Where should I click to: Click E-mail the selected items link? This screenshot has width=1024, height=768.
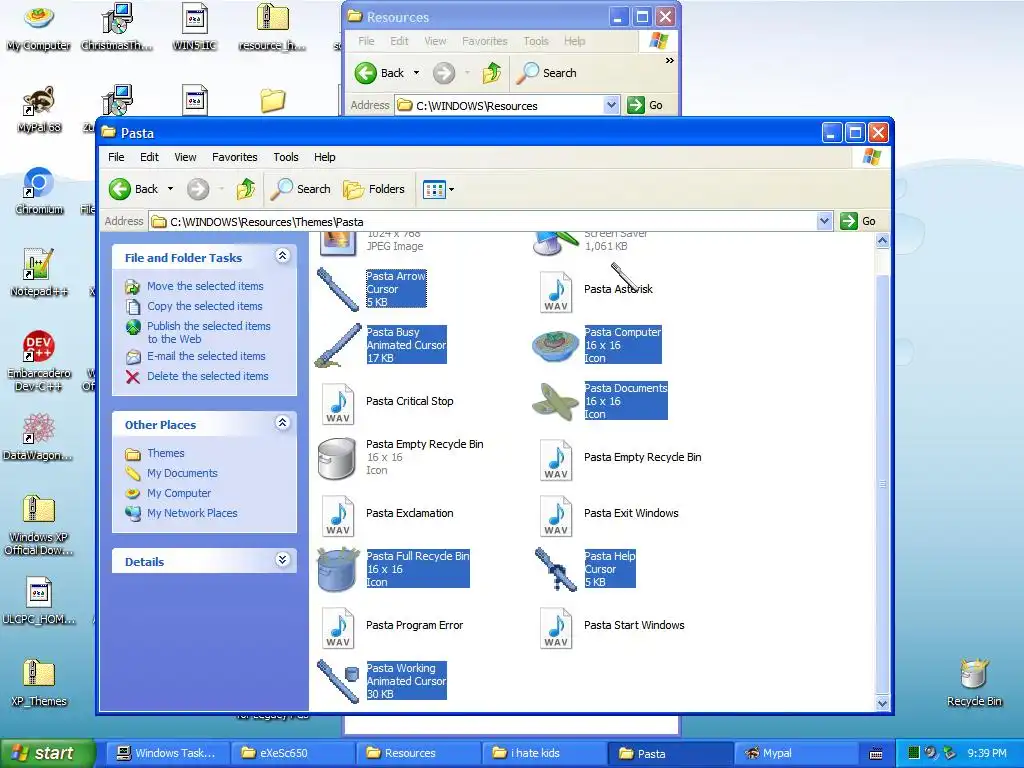click(x=206, y=356)
